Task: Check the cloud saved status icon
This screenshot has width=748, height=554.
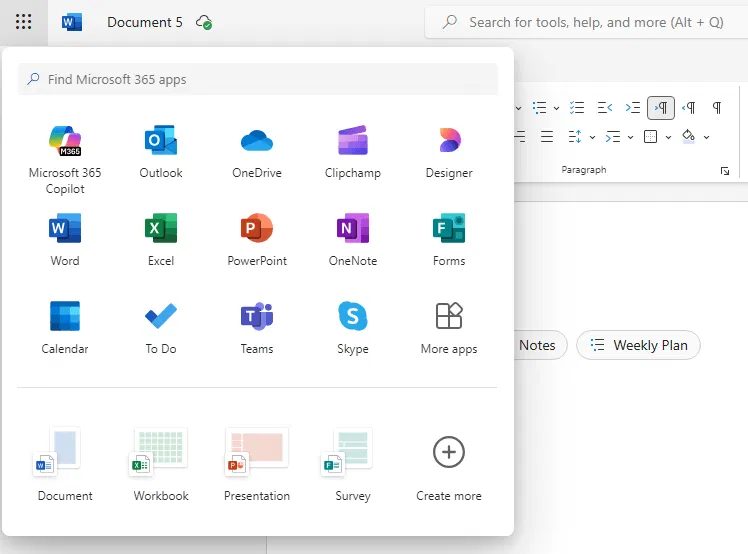Action: click(204, 22)
